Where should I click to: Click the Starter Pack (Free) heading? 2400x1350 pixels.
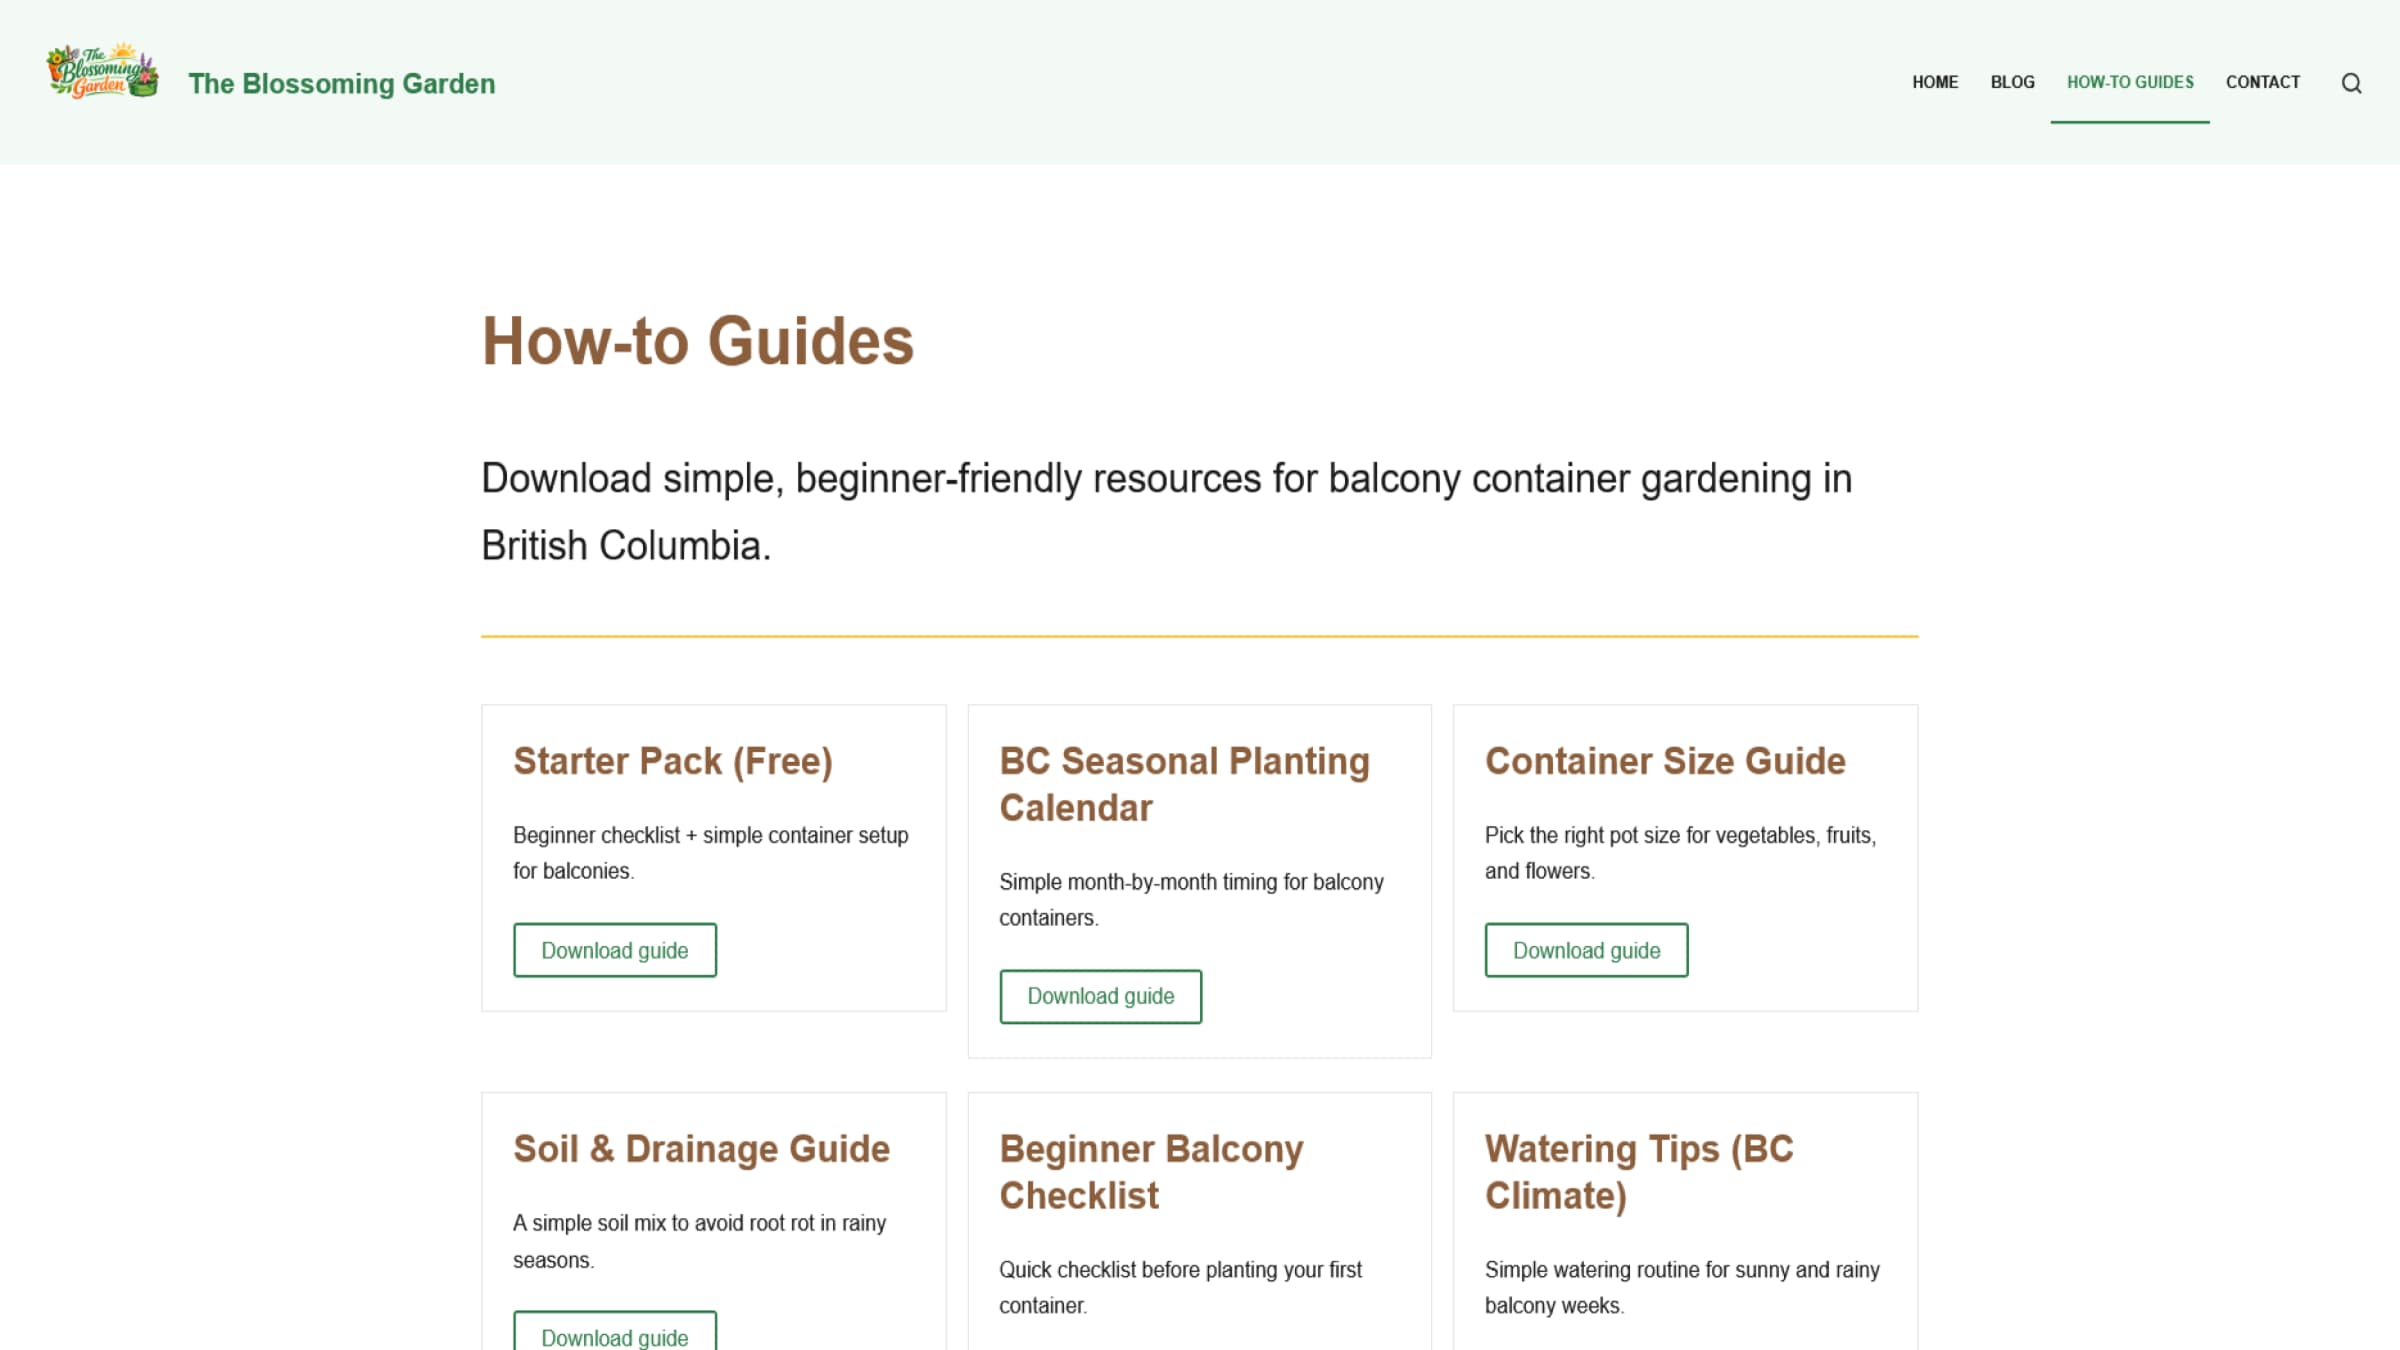[x=672, y=761]
